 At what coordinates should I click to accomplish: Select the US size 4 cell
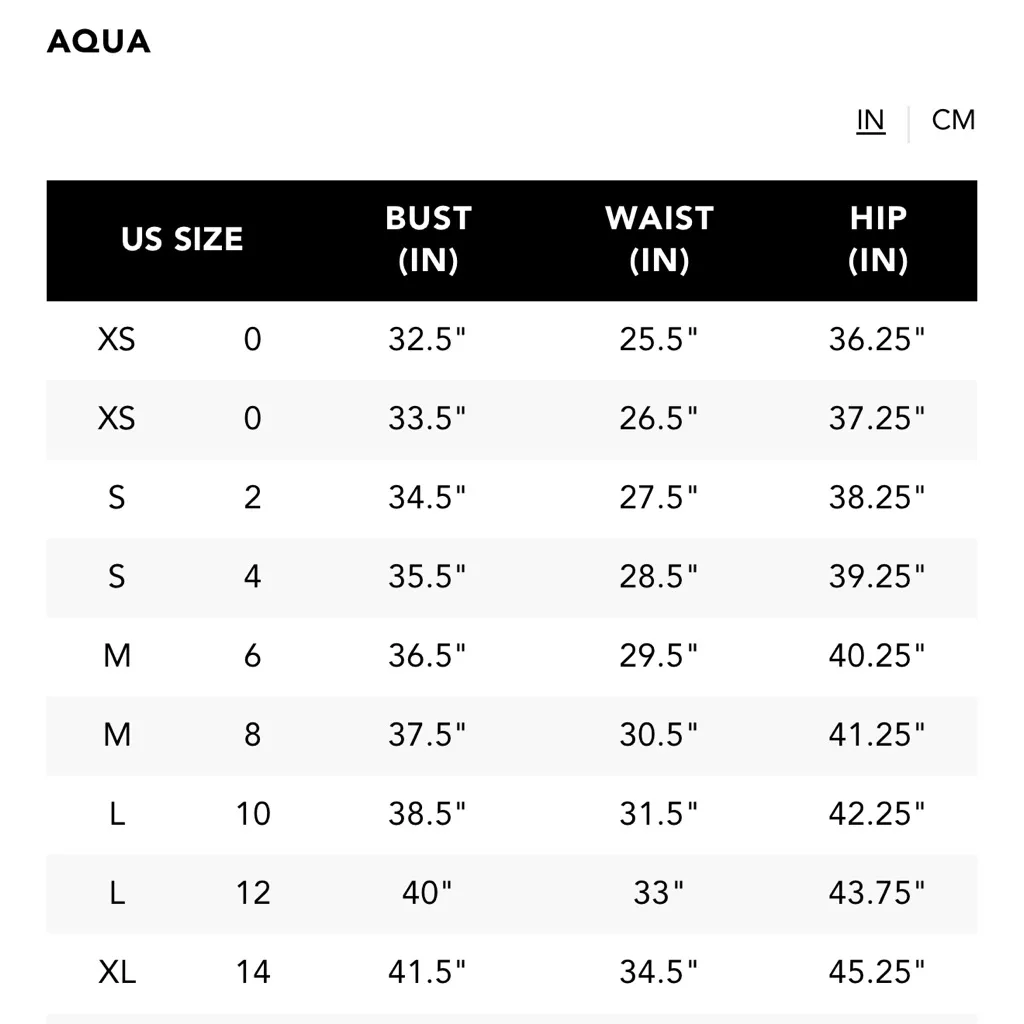[x=252, y=577]
